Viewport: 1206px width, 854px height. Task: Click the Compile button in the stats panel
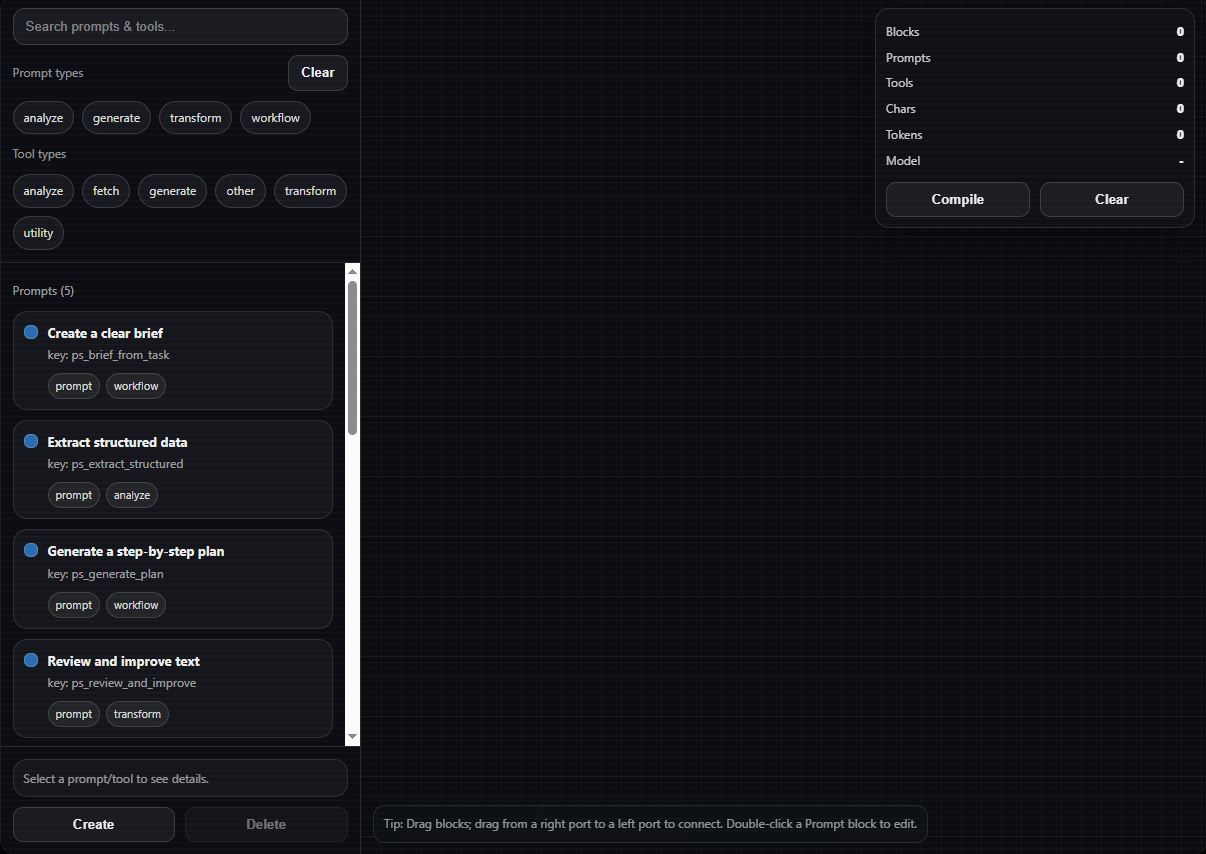(x=957, y=199)
